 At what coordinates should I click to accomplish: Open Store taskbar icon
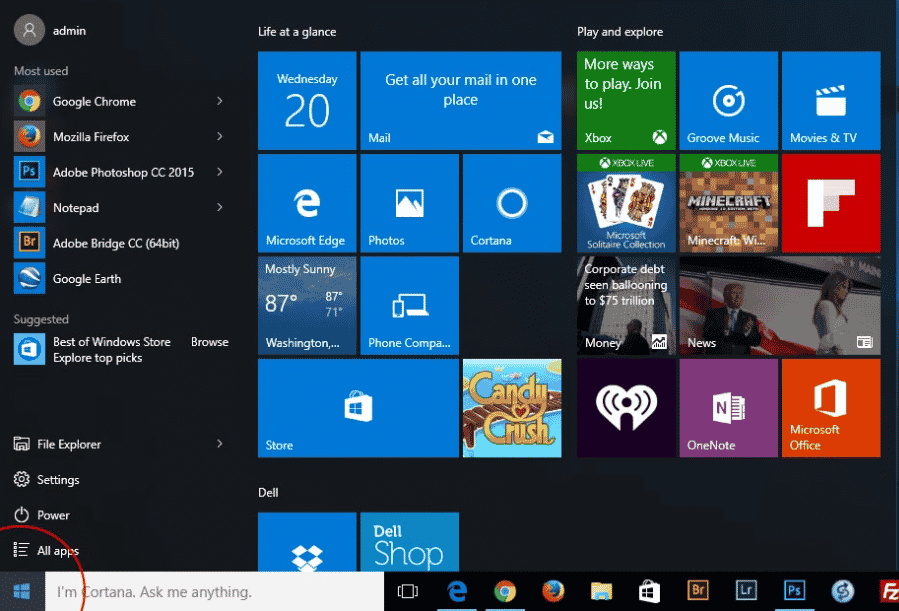point(650,592)
